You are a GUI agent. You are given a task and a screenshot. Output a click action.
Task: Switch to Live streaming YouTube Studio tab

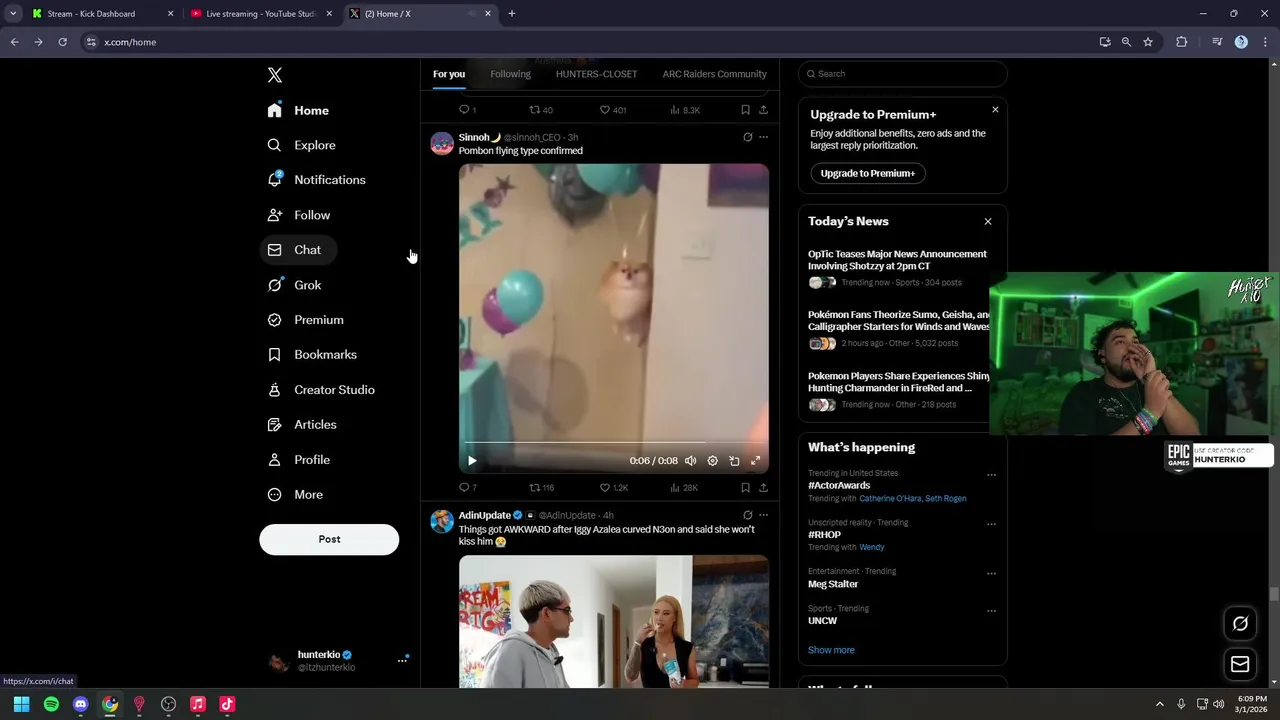click(262, 14)
